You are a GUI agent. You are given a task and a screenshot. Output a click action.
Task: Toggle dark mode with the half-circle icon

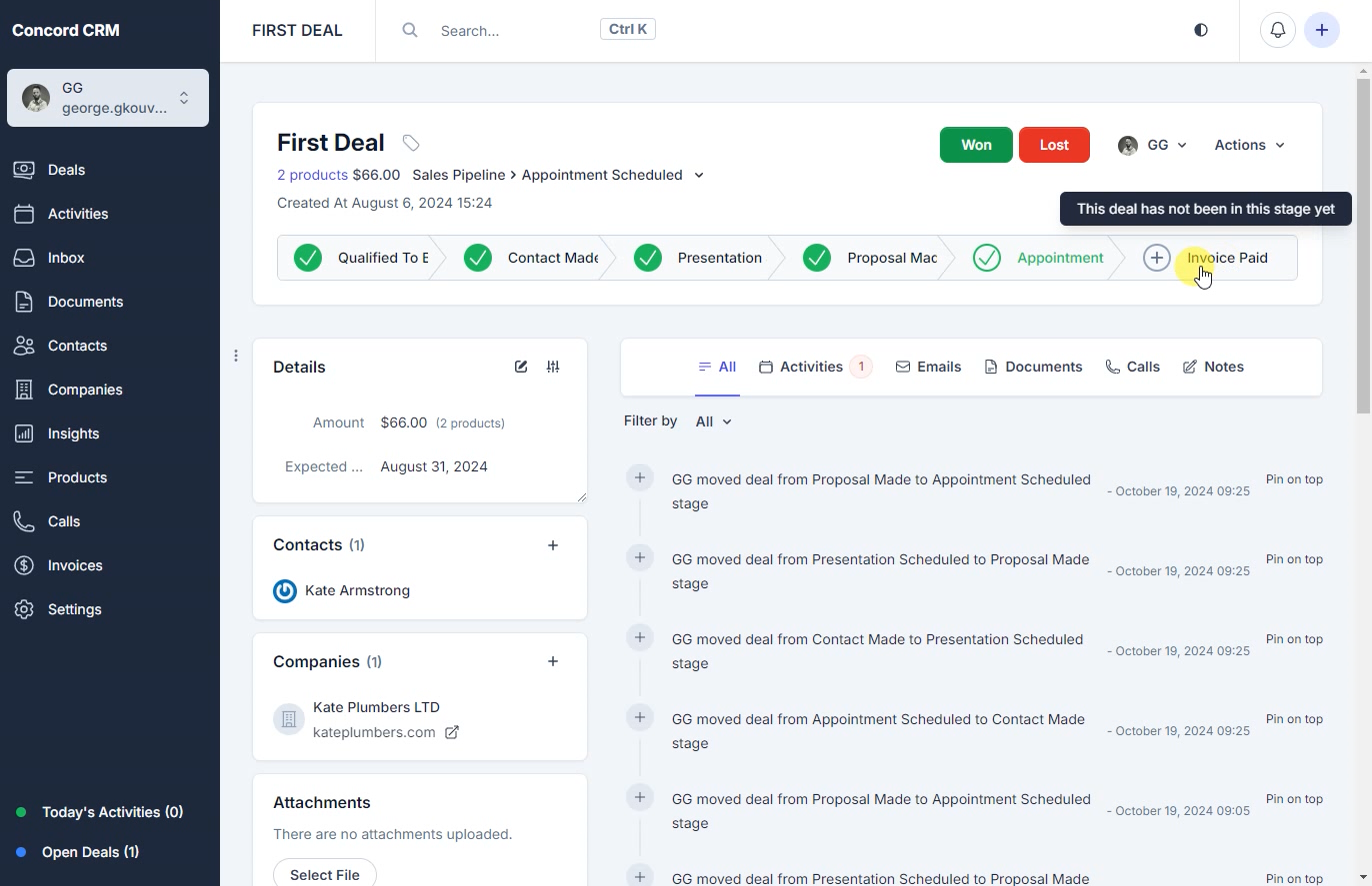1200,30
